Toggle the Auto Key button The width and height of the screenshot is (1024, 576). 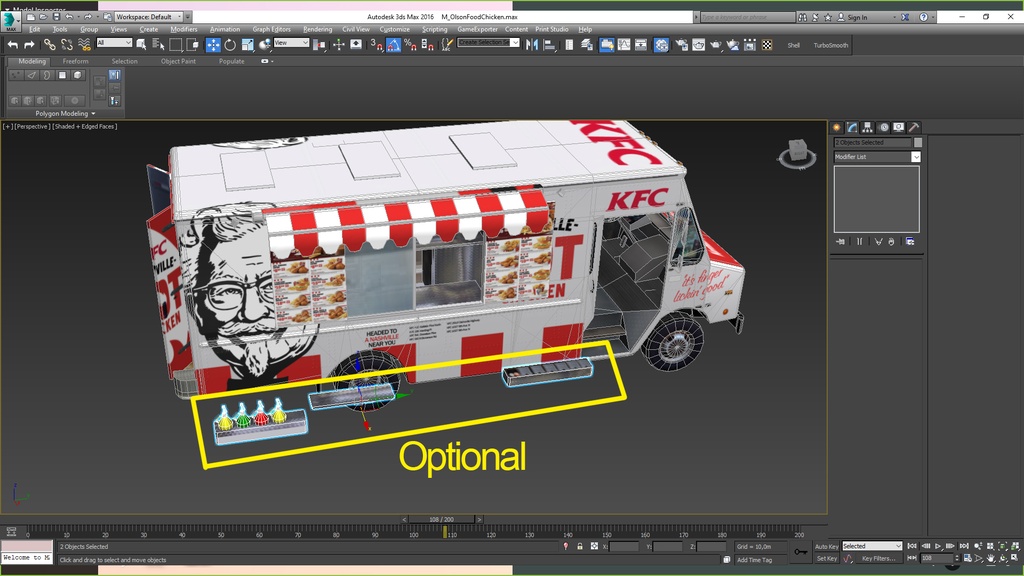(x=827, y=547)
